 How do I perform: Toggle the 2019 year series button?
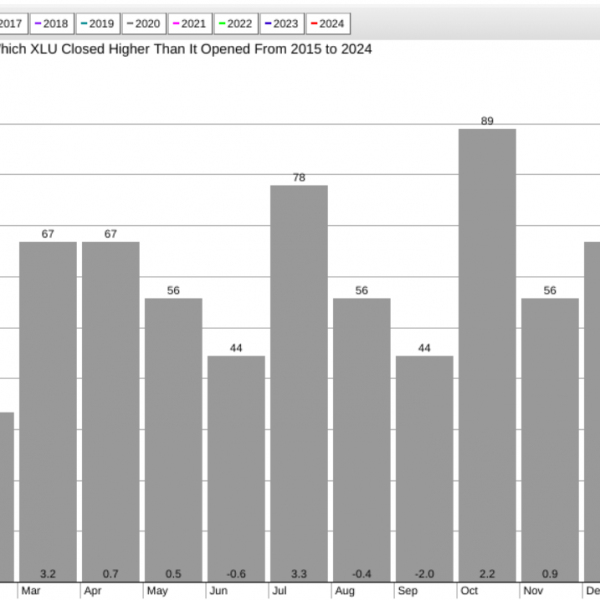tap(98, 24)
